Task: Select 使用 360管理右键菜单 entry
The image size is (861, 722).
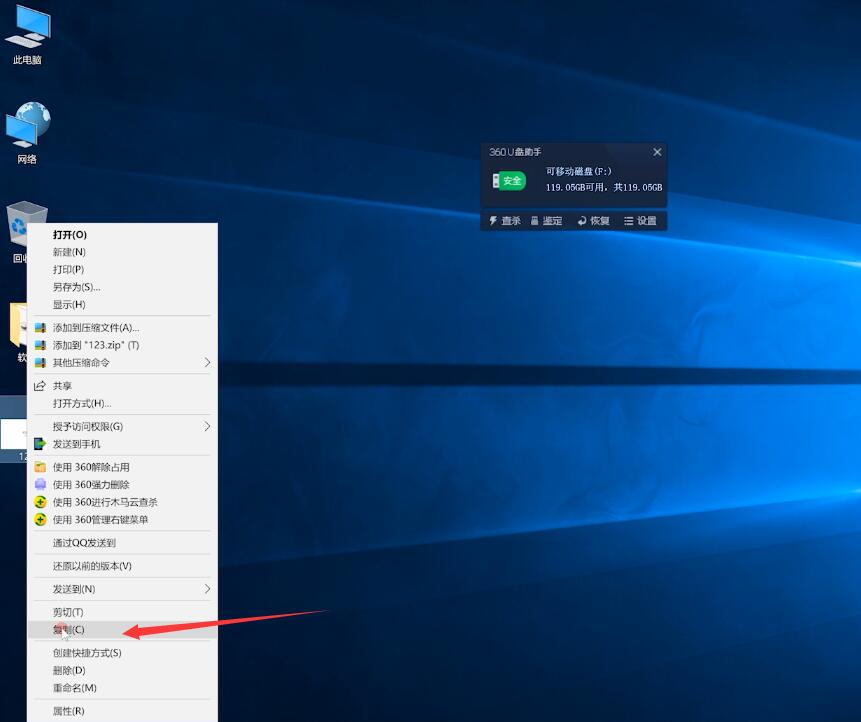Action: point(122,520)
